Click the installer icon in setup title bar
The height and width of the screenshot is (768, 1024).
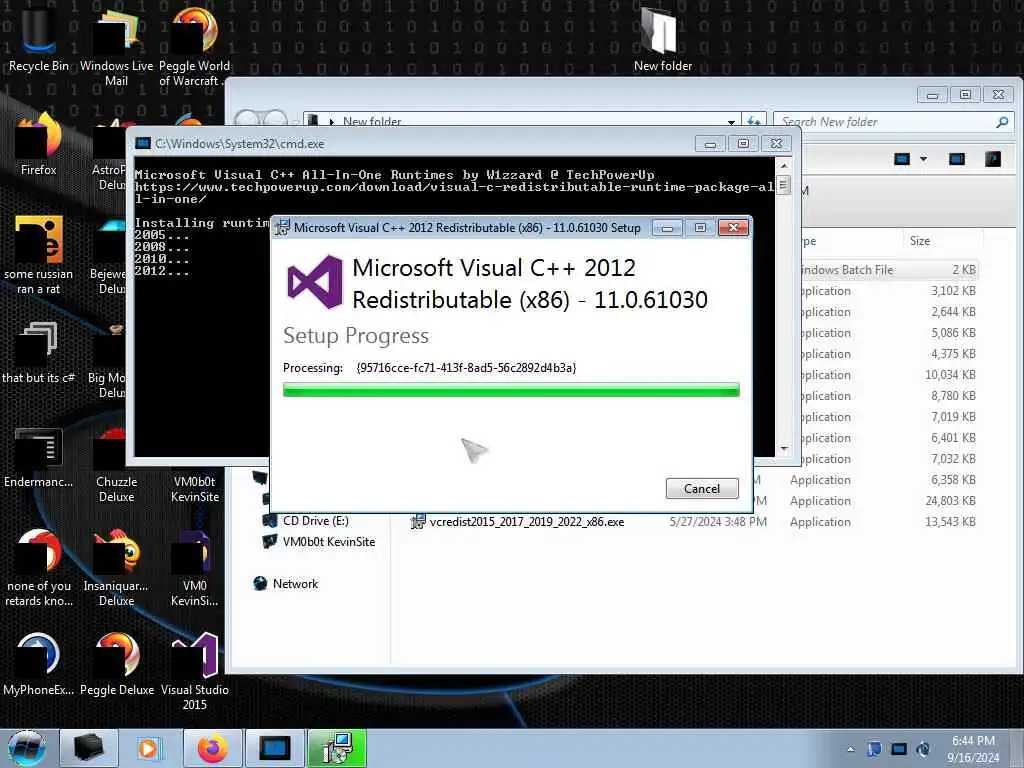click(283, 227)
